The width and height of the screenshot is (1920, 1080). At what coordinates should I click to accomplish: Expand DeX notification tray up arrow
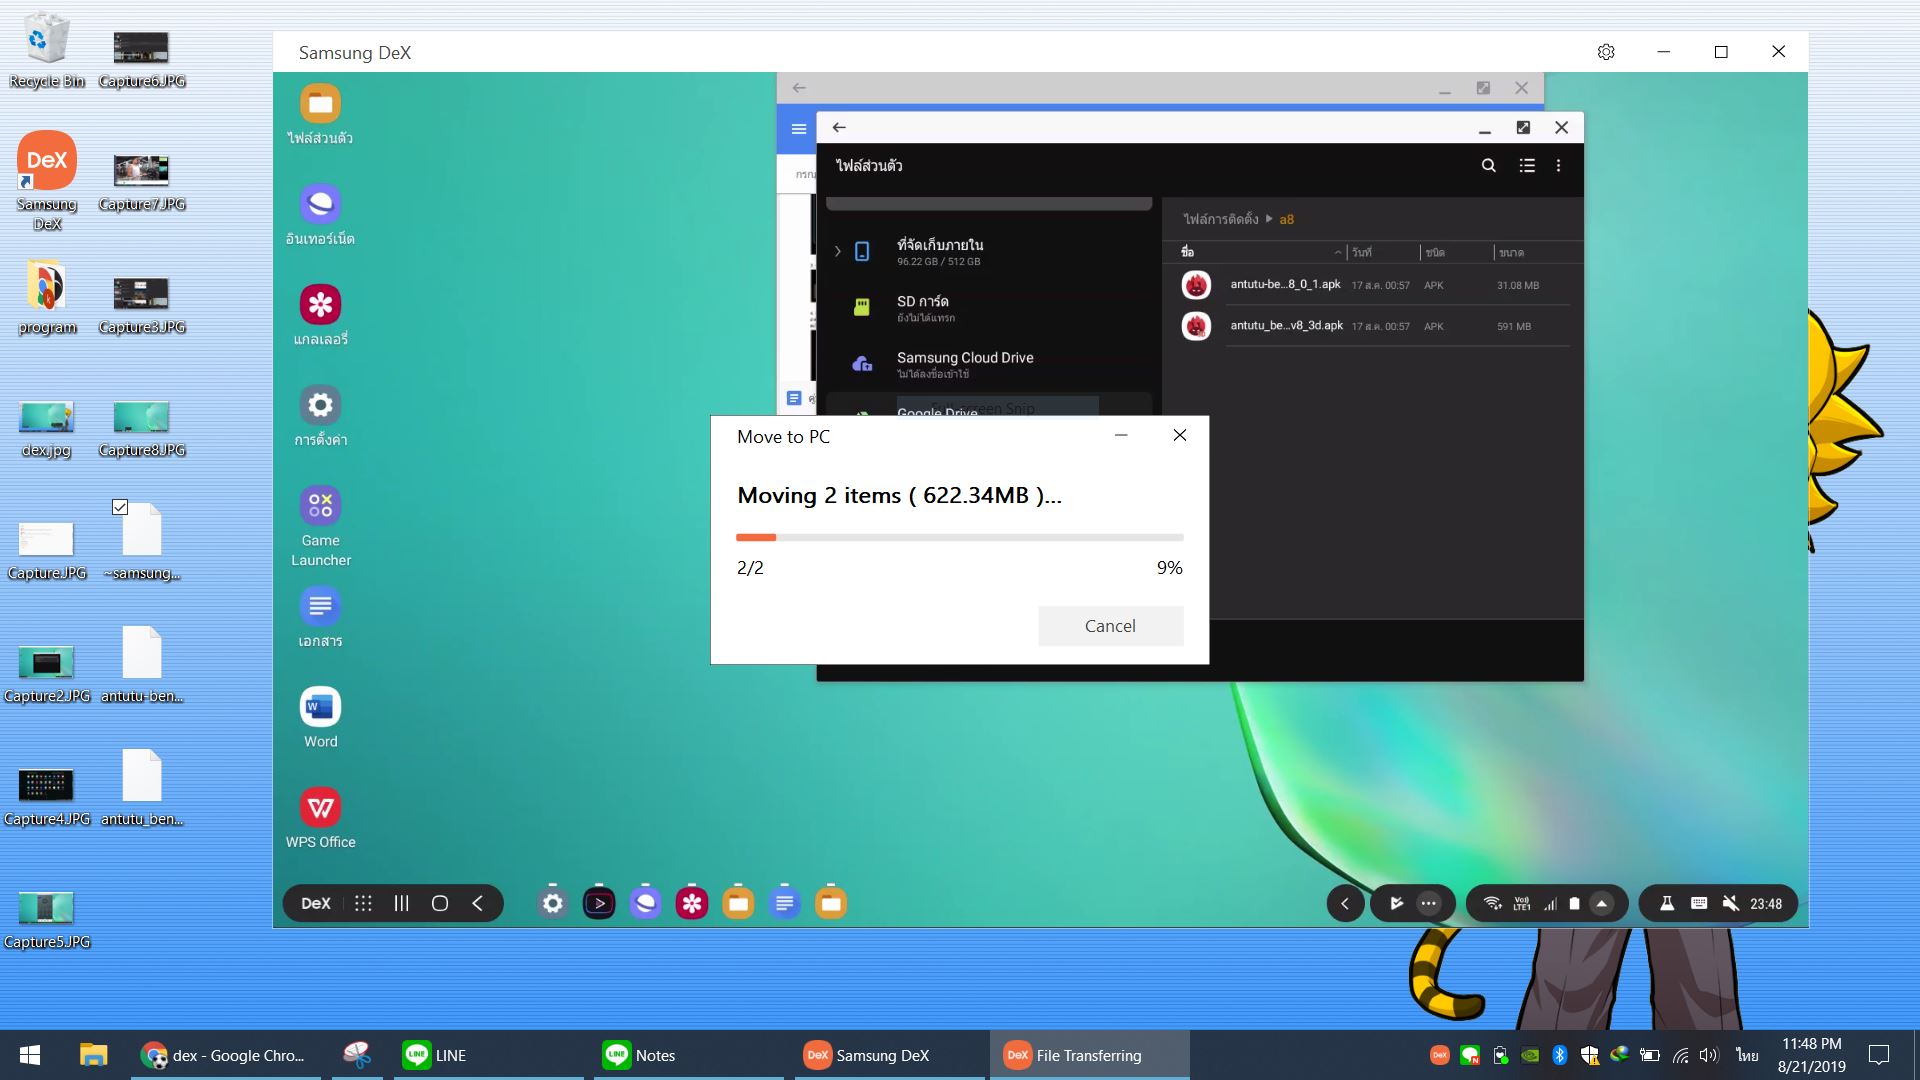[1602, 903]
